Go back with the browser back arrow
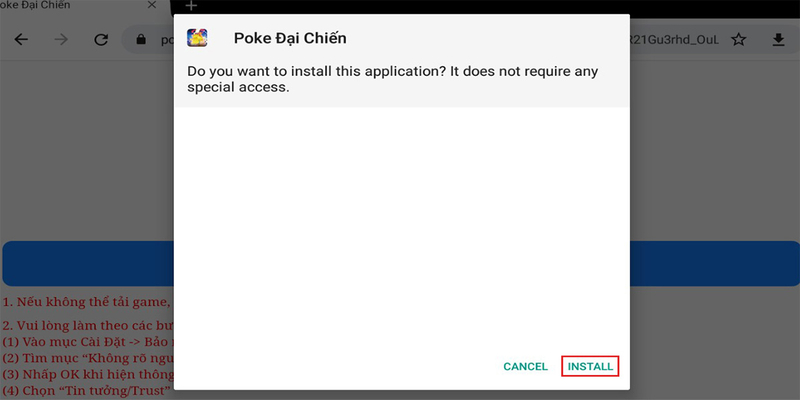Image resolution: width=800 pixels, height=400 pixels. [21, 39]
